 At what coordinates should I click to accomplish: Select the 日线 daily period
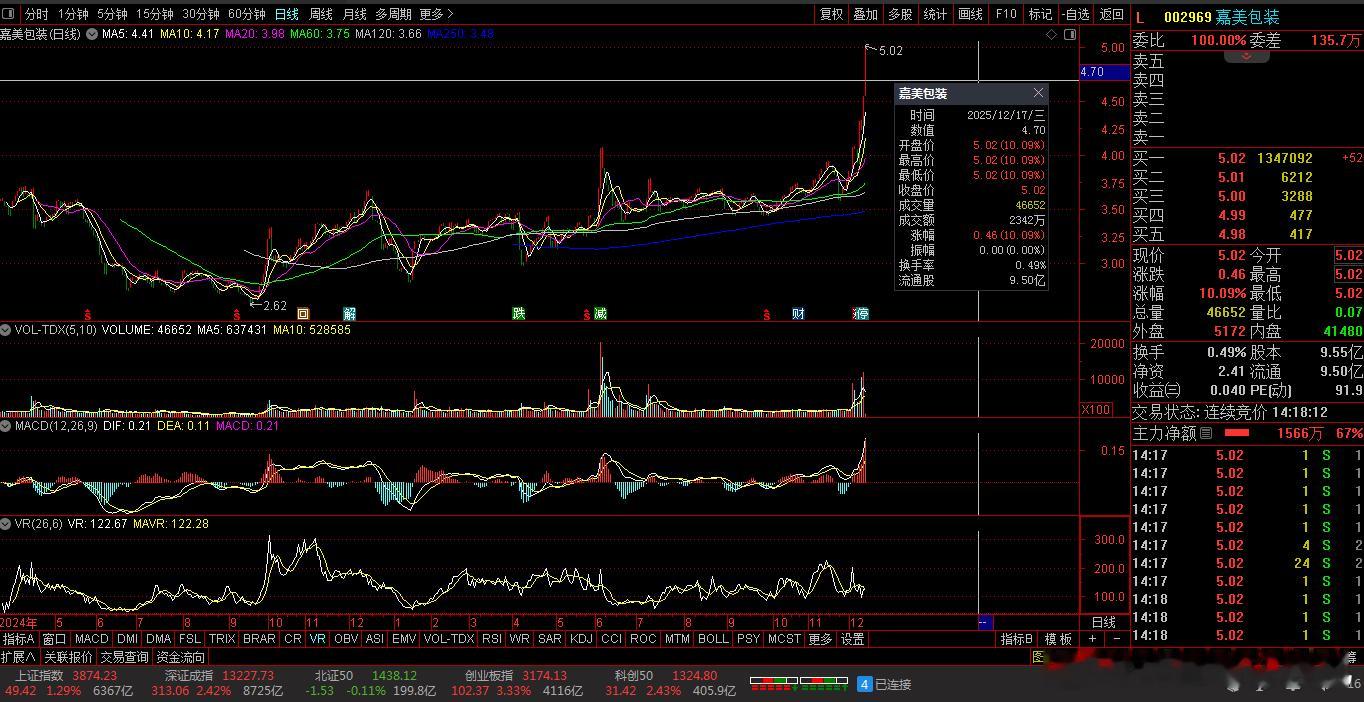coord(287,14)
